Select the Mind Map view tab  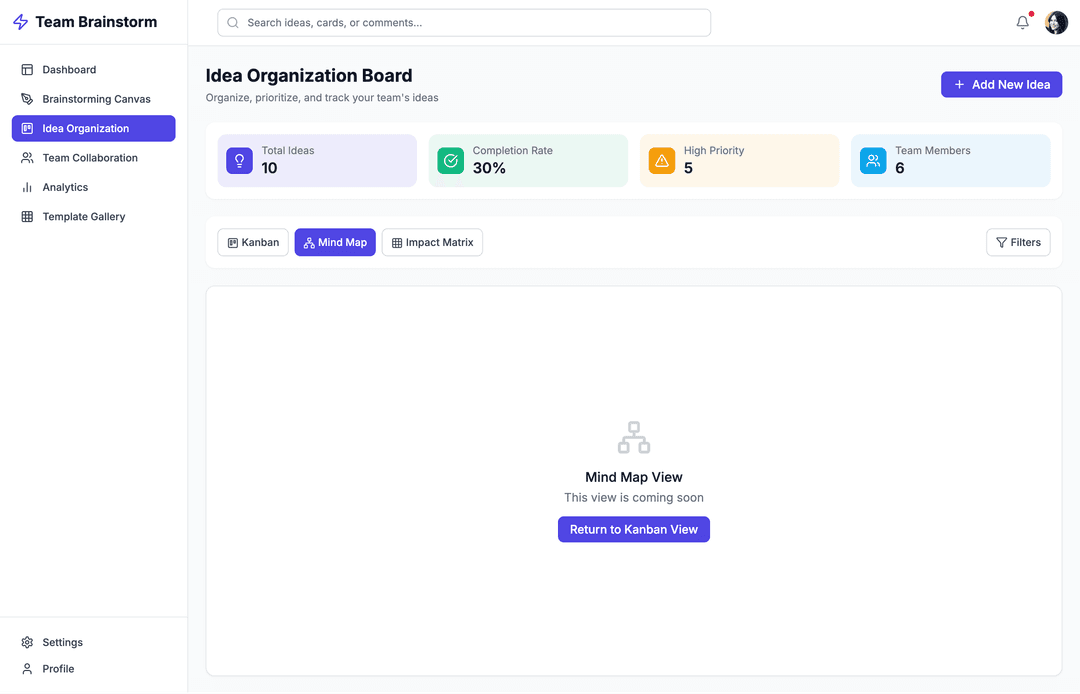tap(335, 243)
